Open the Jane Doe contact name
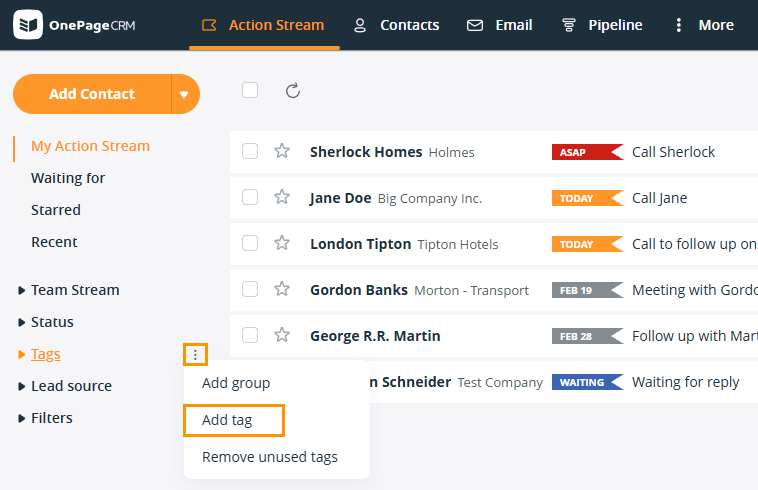 pos(340,198)
